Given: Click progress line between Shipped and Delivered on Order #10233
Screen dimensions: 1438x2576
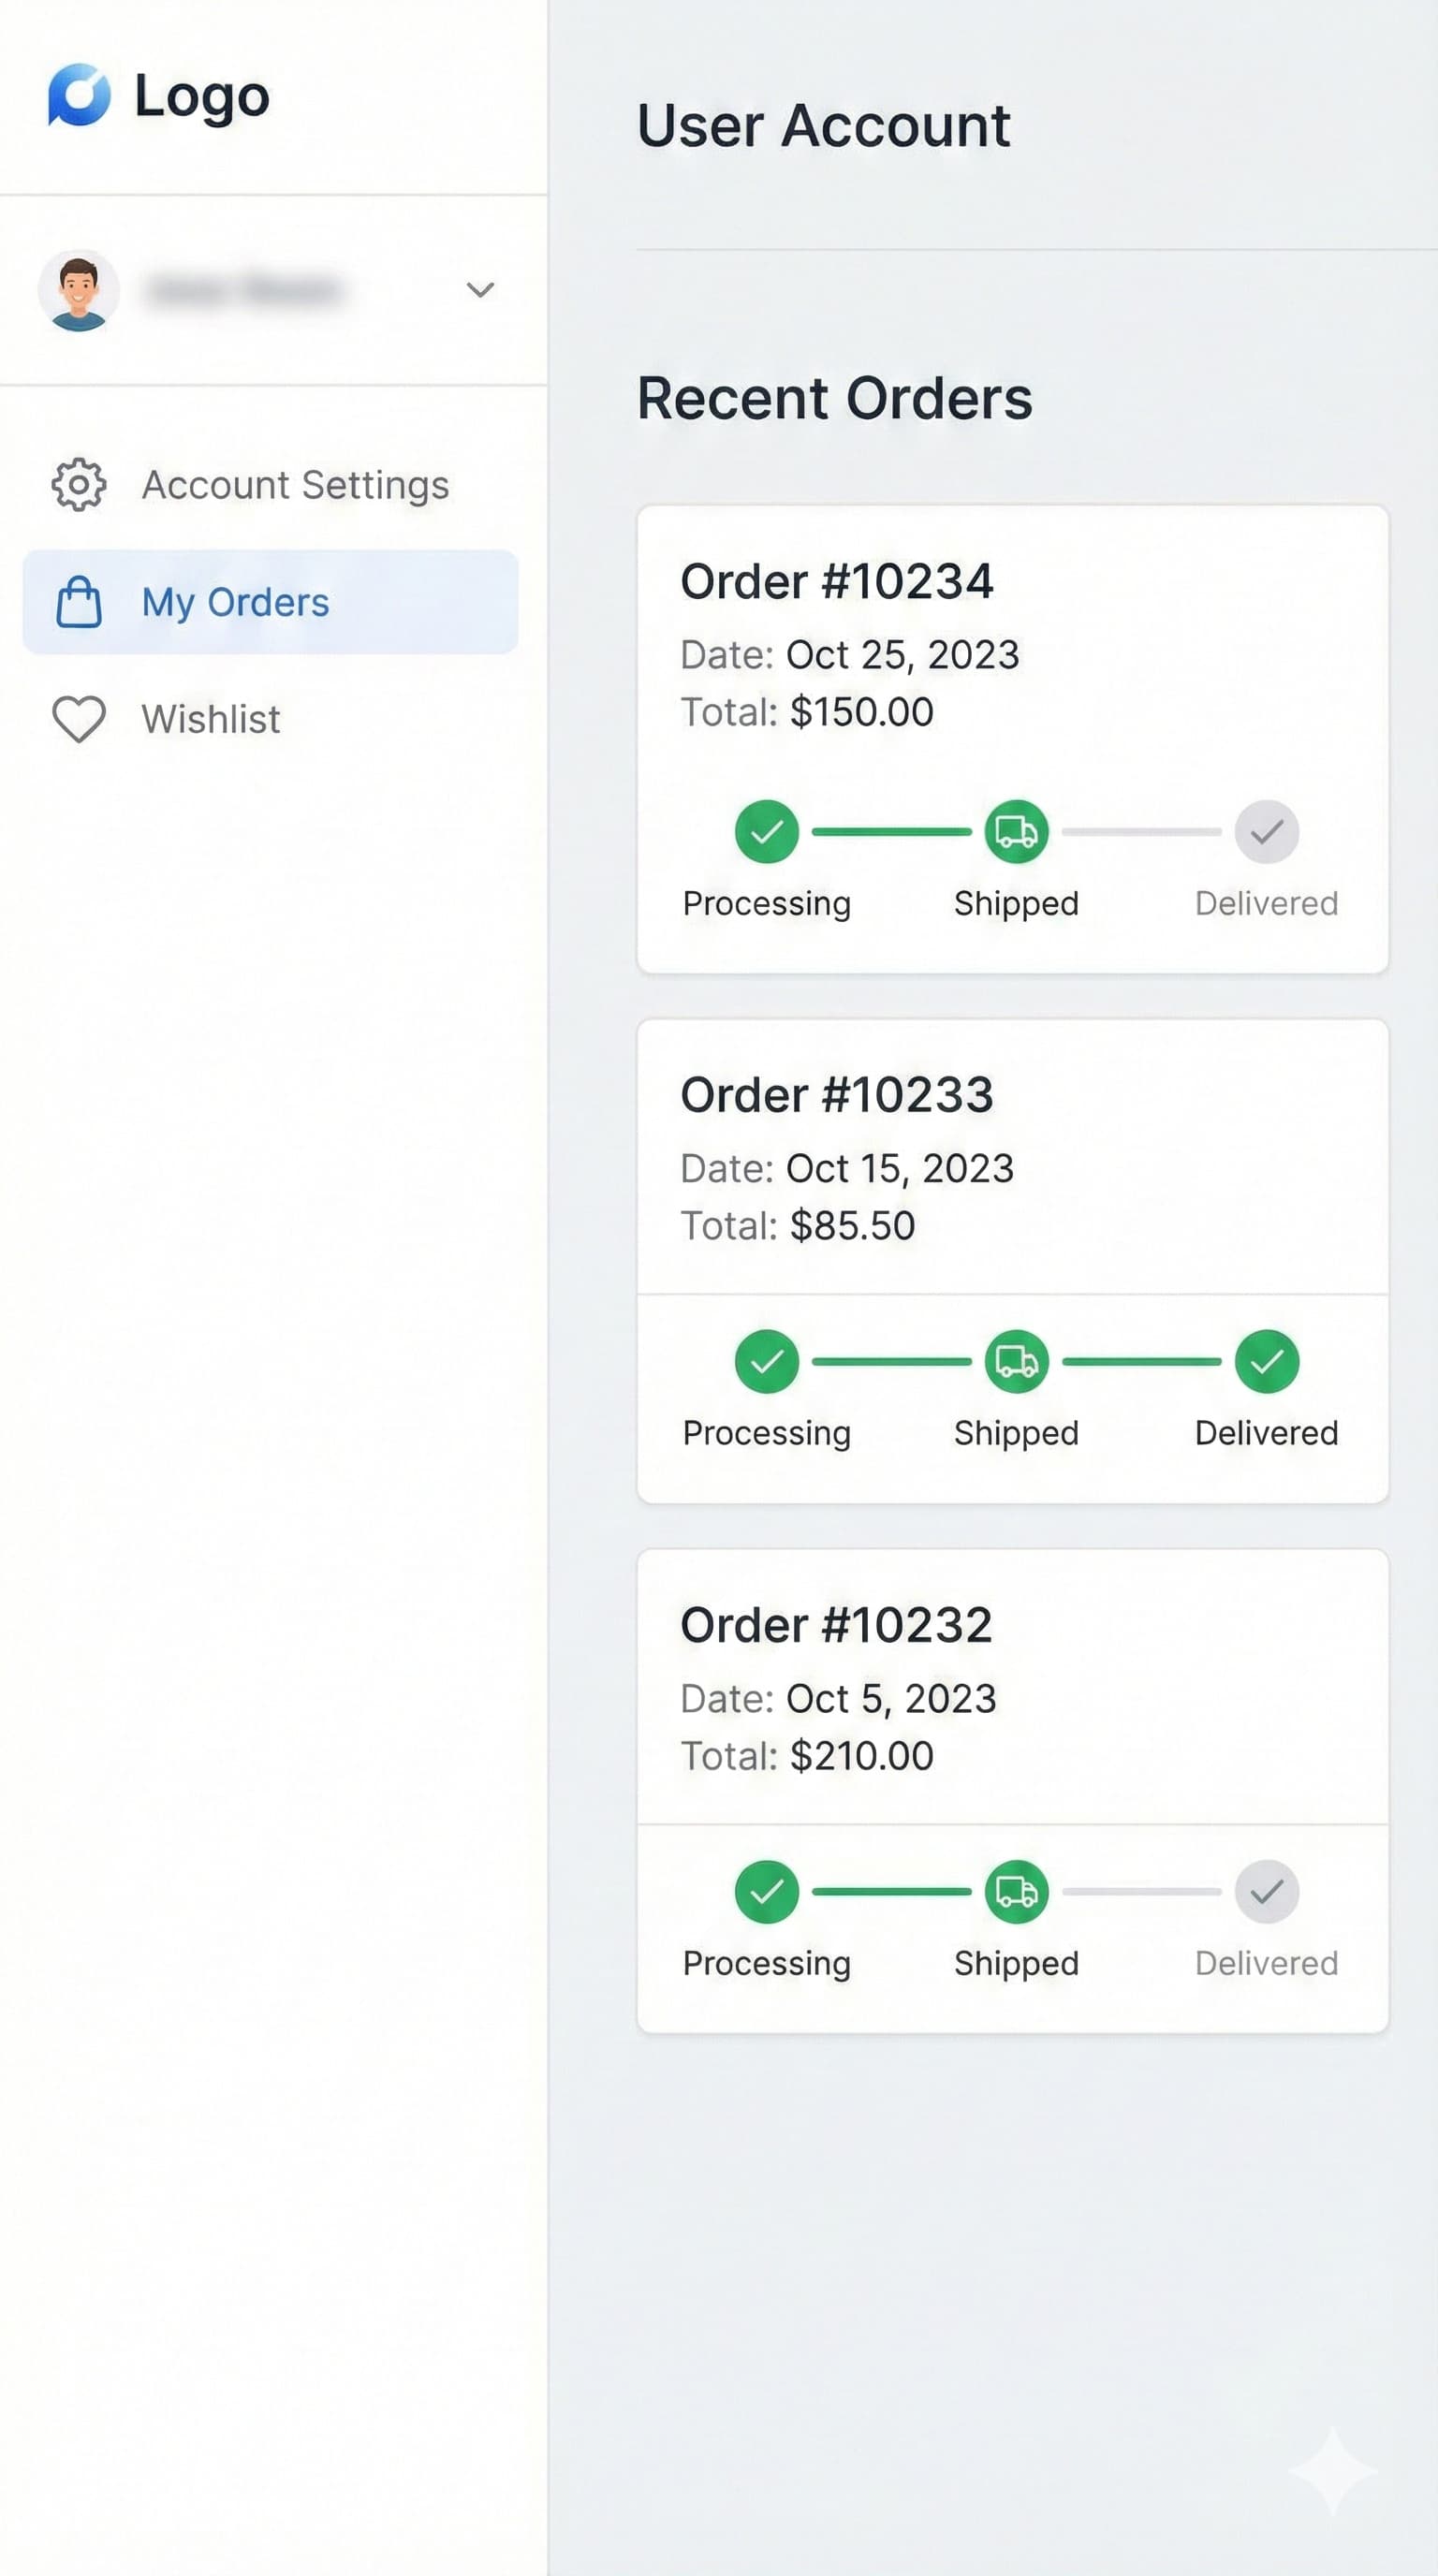Looking at the screenshot, I should pyautogui.click(x=1141, y=1362).
